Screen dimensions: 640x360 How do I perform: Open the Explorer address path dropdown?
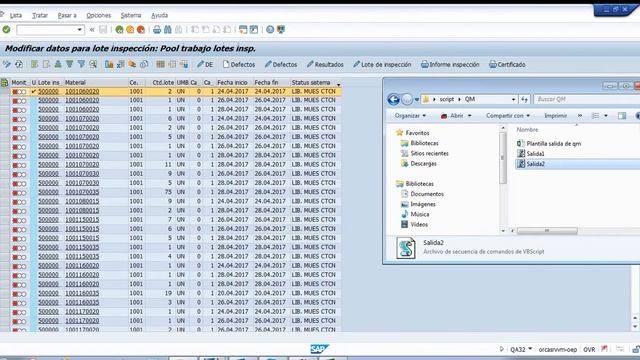coord(513,99)
